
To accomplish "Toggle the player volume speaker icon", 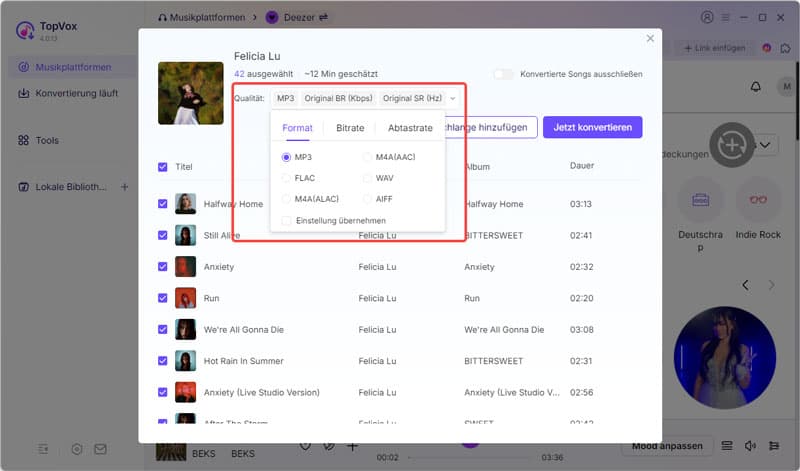I will coord(750,446).
